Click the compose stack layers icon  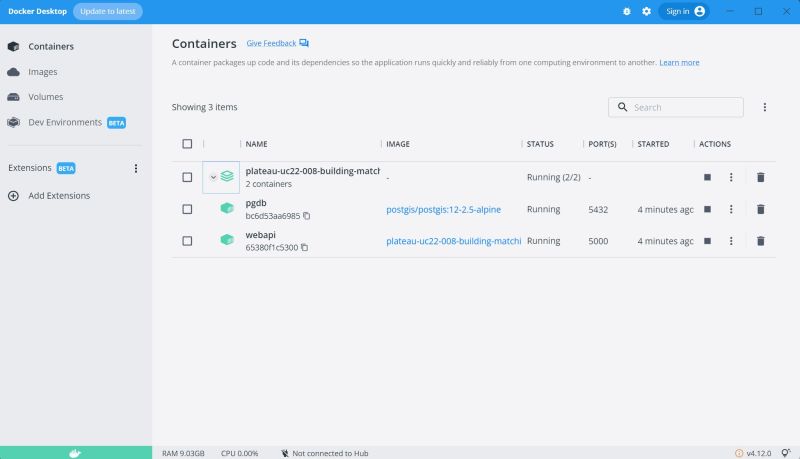(227, 176)
